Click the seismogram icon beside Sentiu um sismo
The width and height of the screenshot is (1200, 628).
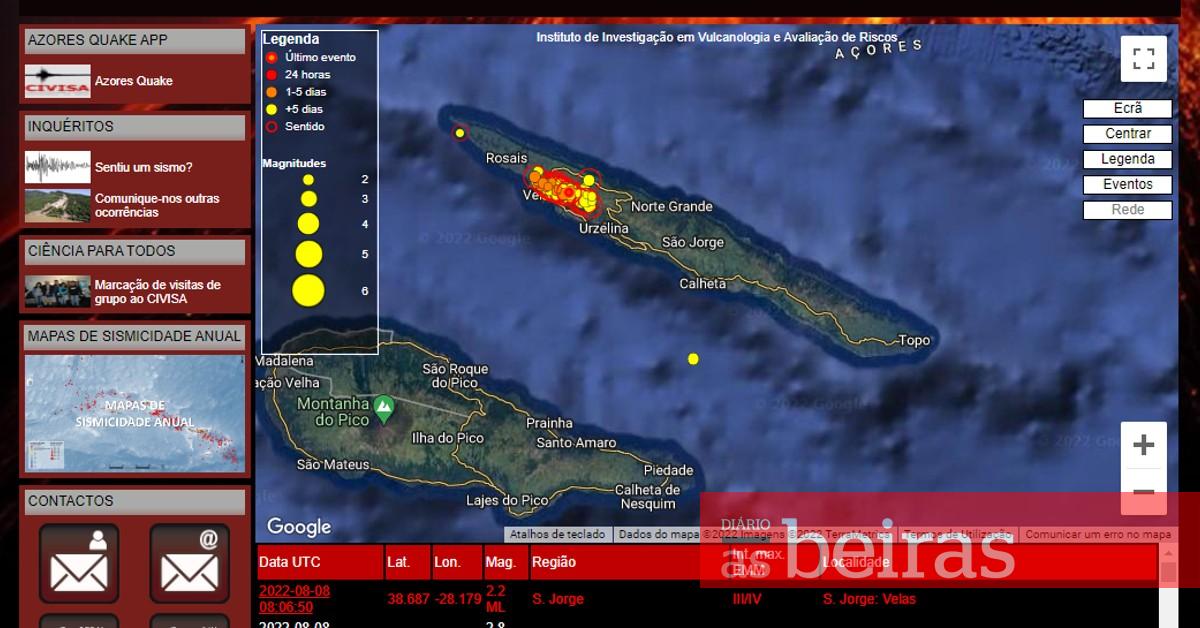click(x=57, y=167)
